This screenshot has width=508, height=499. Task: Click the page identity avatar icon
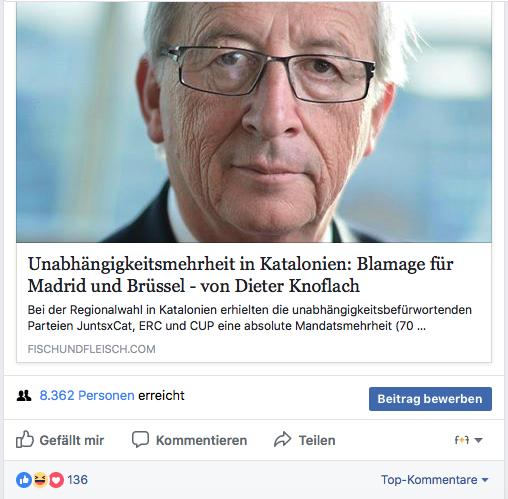462,440
